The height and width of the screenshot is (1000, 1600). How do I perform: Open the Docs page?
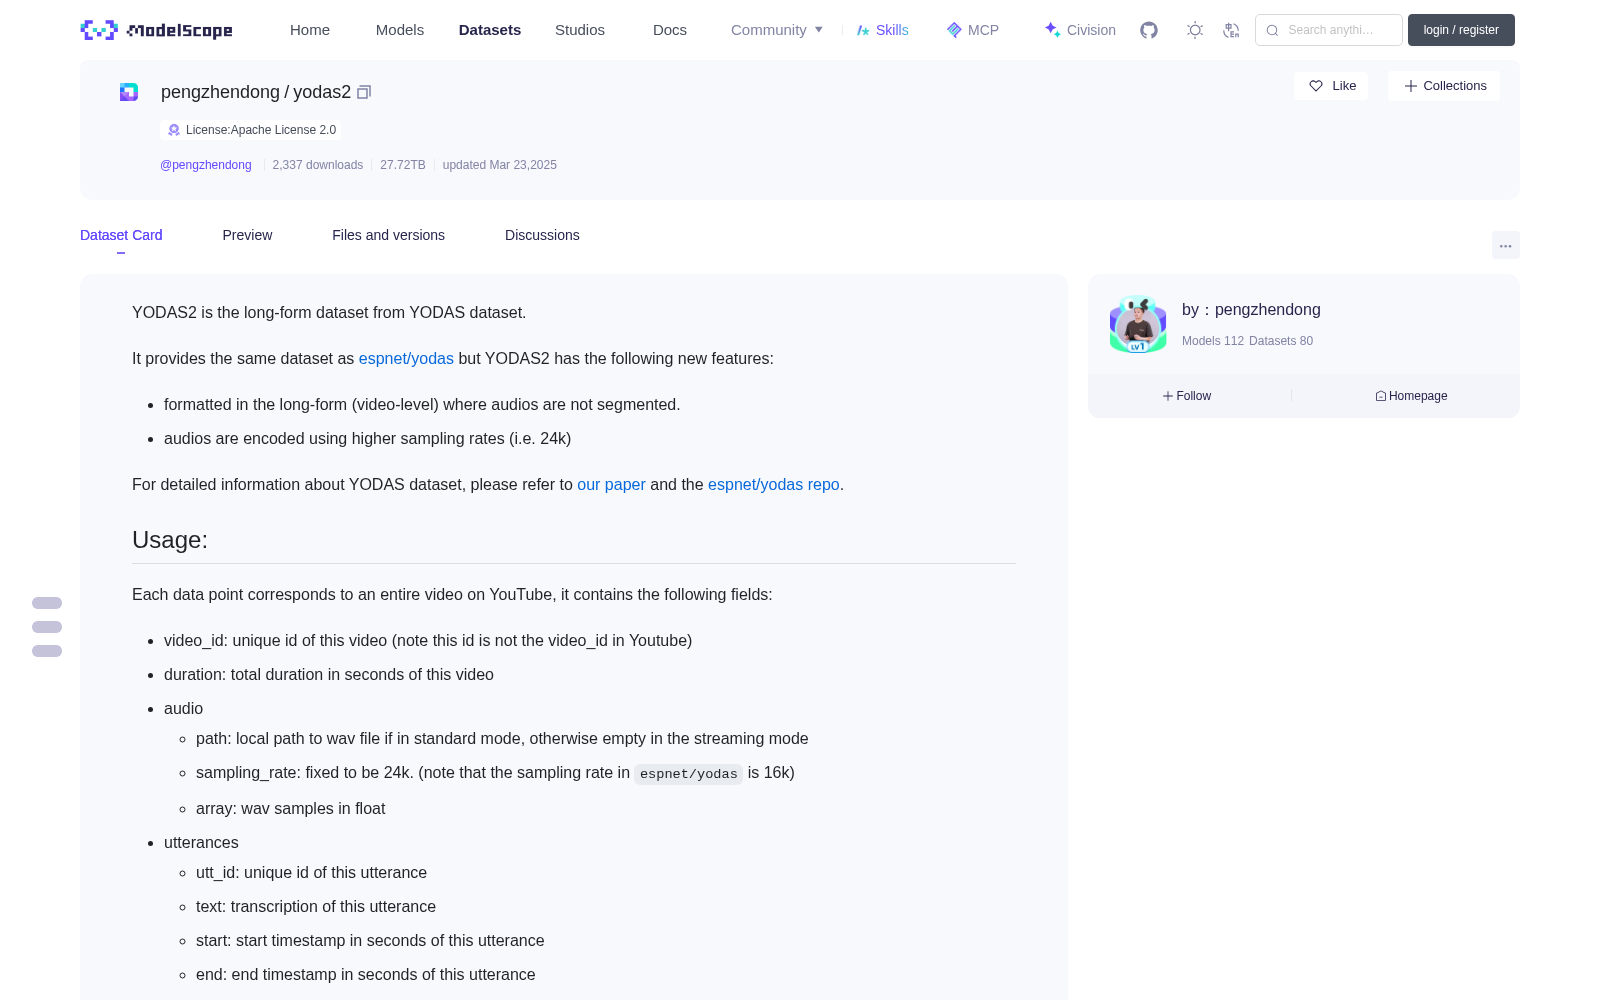670,30
